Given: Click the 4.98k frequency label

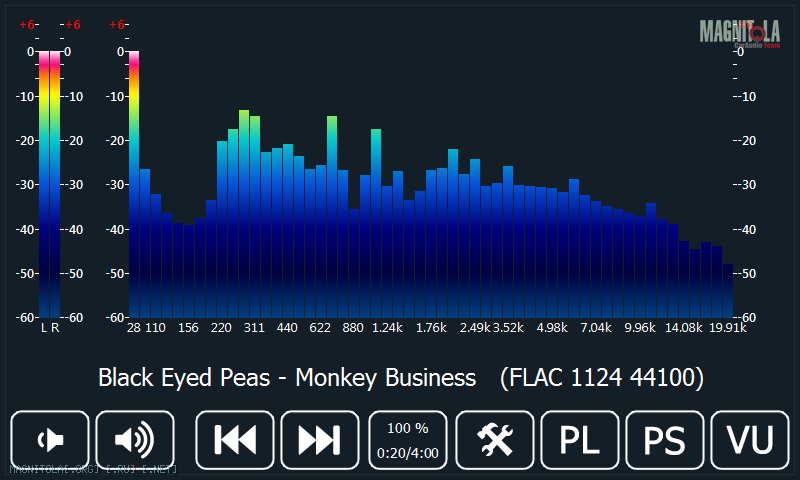Looking at the screenshot, I should tap(552, 328).
